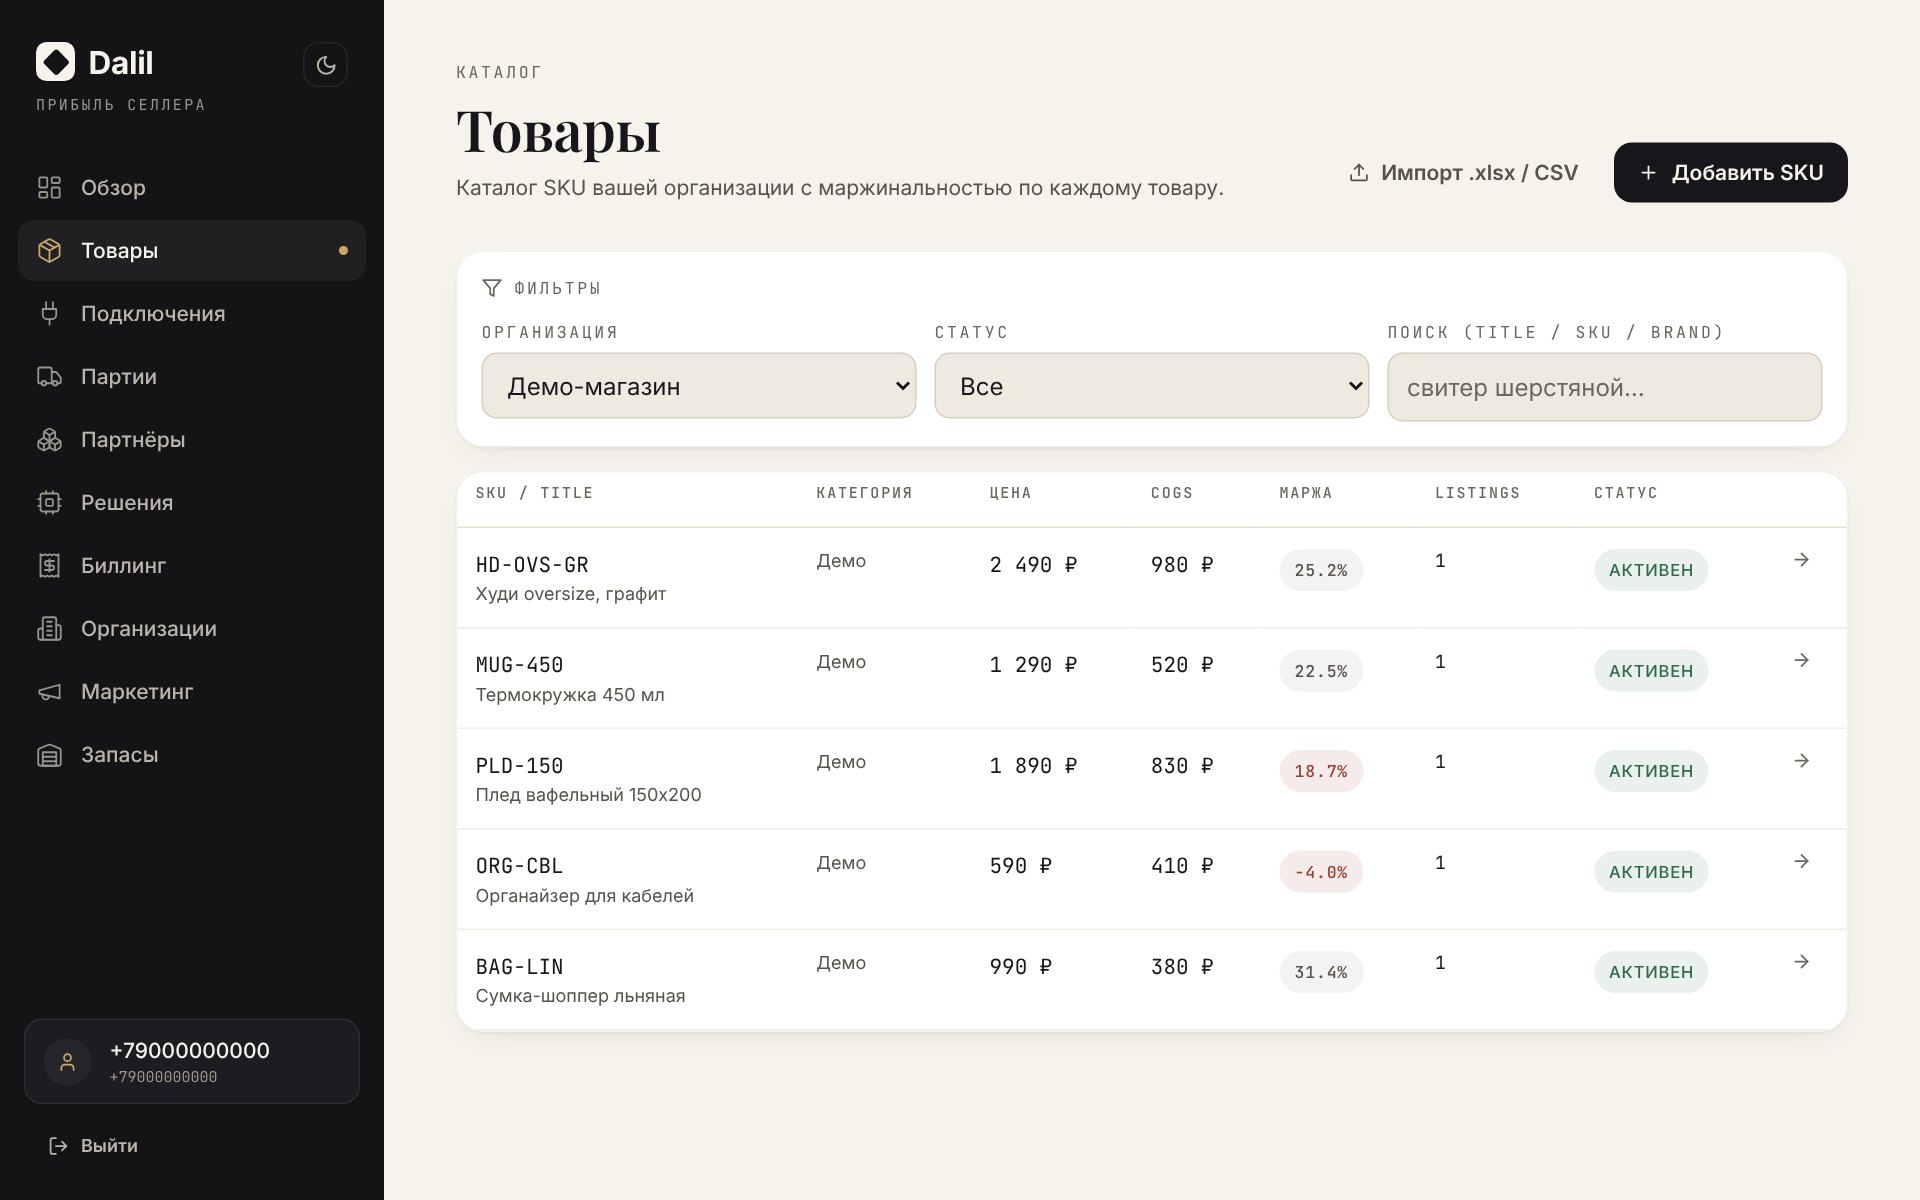
Task: Toggle dark mode with the moon icon
Action: tap(325, 65)
